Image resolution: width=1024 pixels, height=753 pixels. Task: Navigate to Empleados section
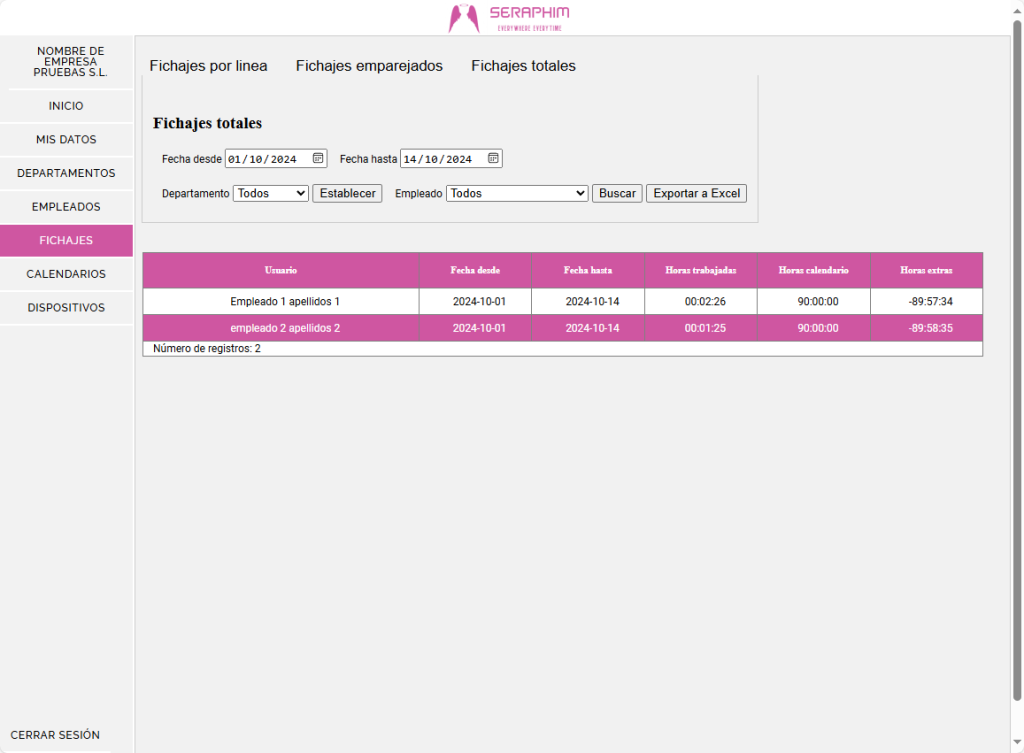tap(66, 207)
